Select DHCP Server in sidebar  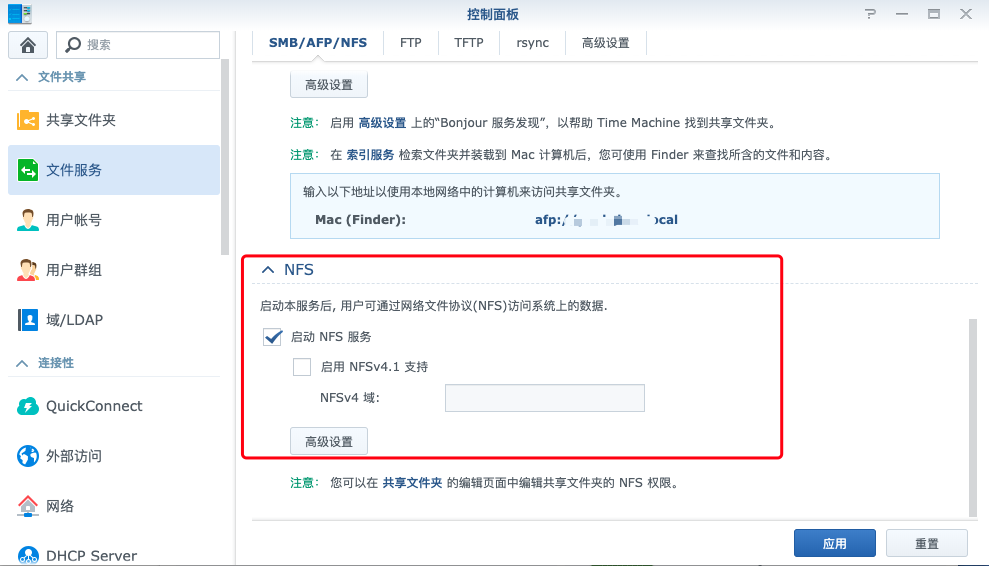point(114,555)
